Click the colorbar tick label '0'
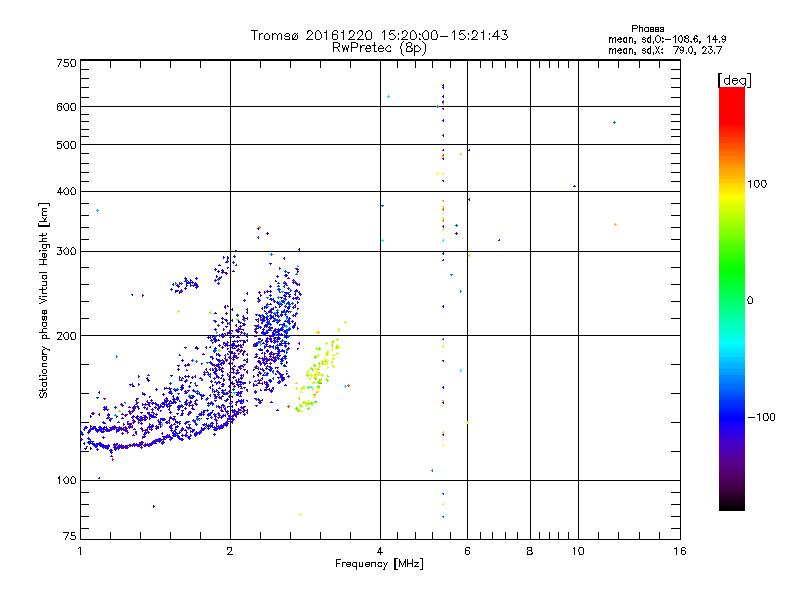Screen dimensions: 800x600 click(x=750, y=301)
